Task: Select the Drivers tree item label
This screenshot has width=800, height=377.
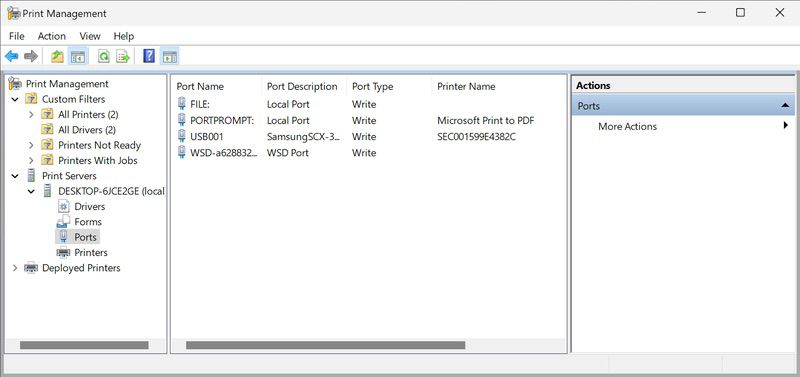Action: 90,207
